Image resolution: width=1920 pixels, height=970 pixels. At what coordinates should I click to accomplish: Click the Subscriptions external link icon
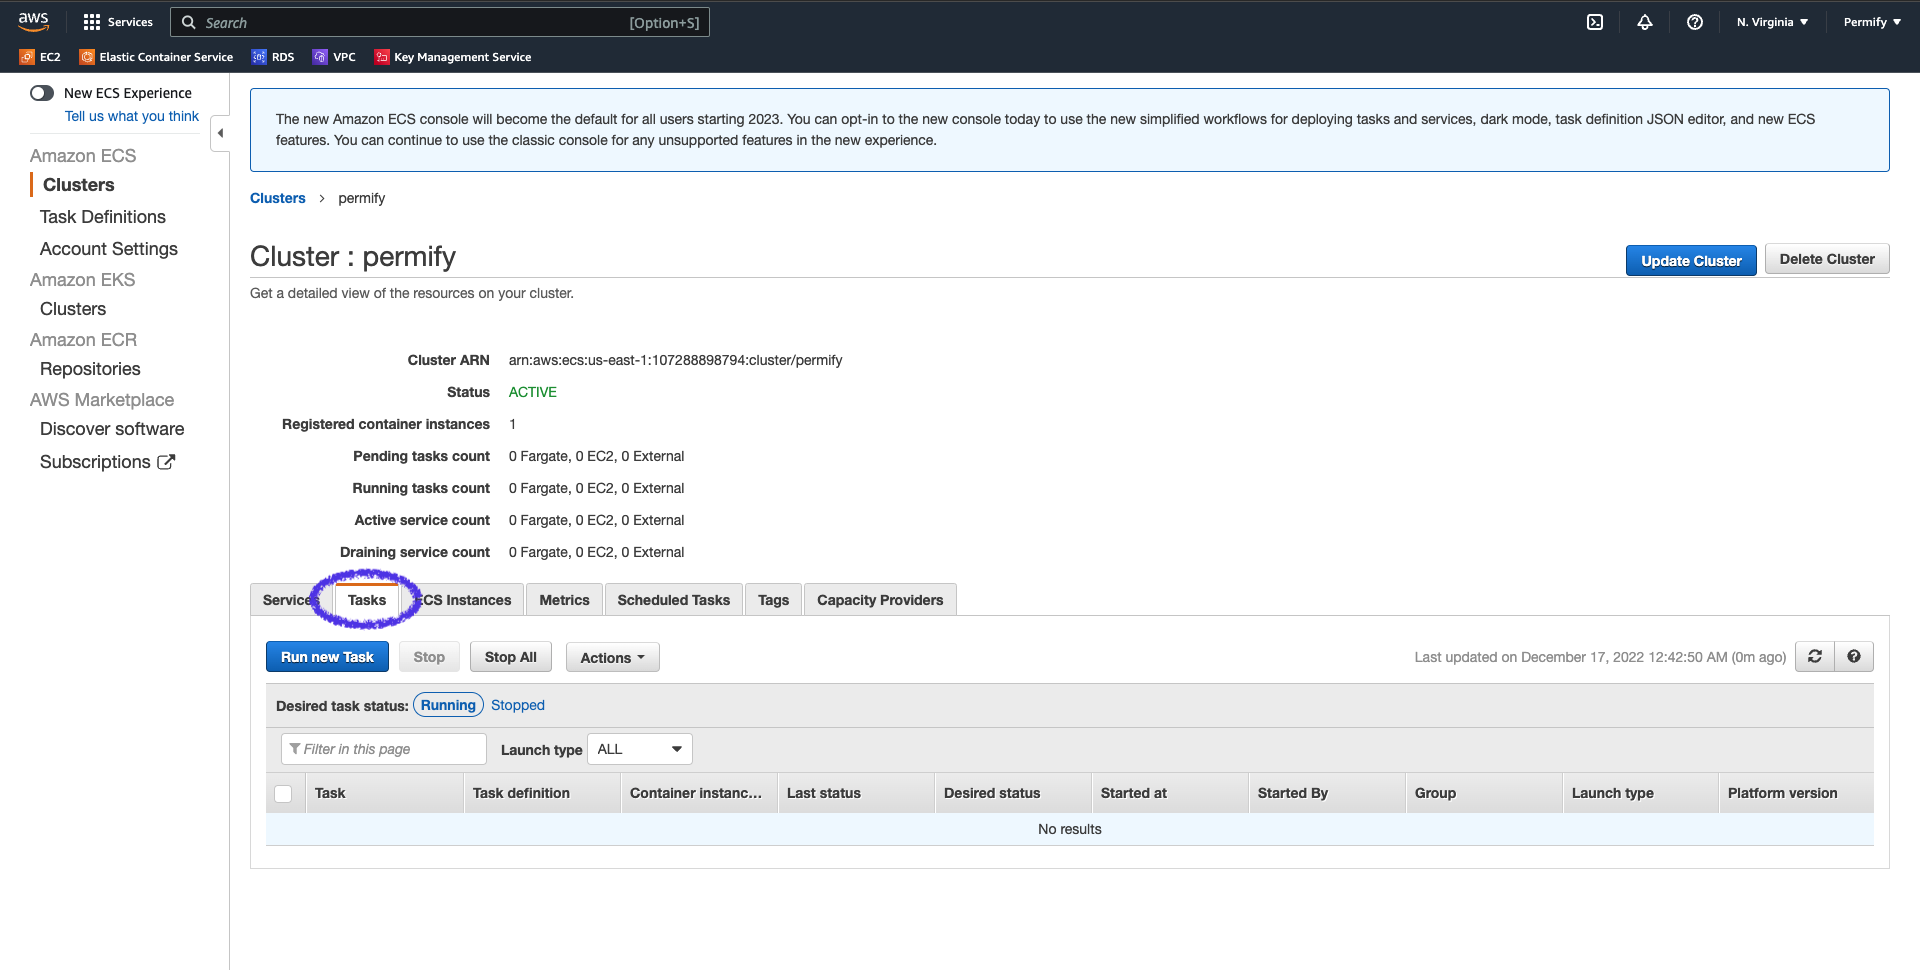(166, 462)
